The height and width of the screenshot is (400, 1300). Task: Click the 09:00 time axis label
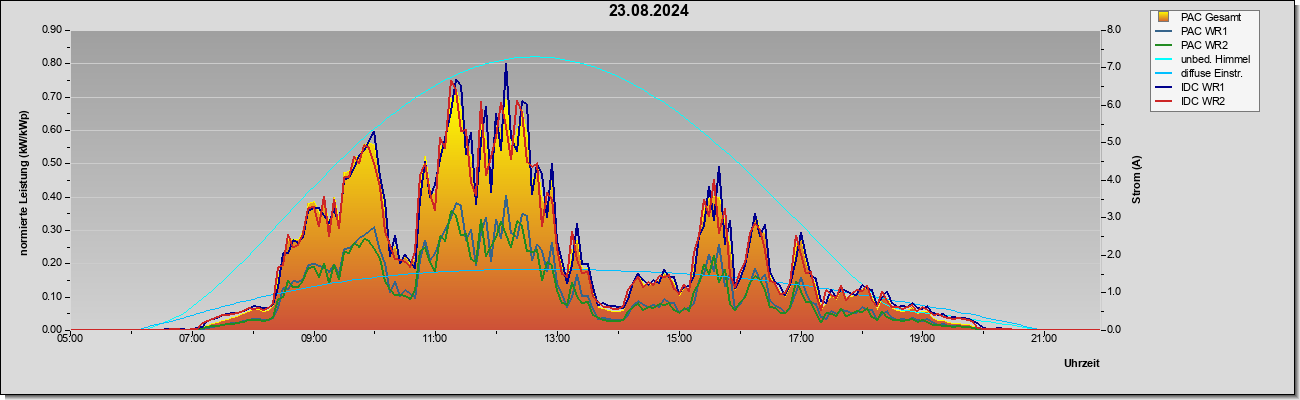[x=313, y=339]
